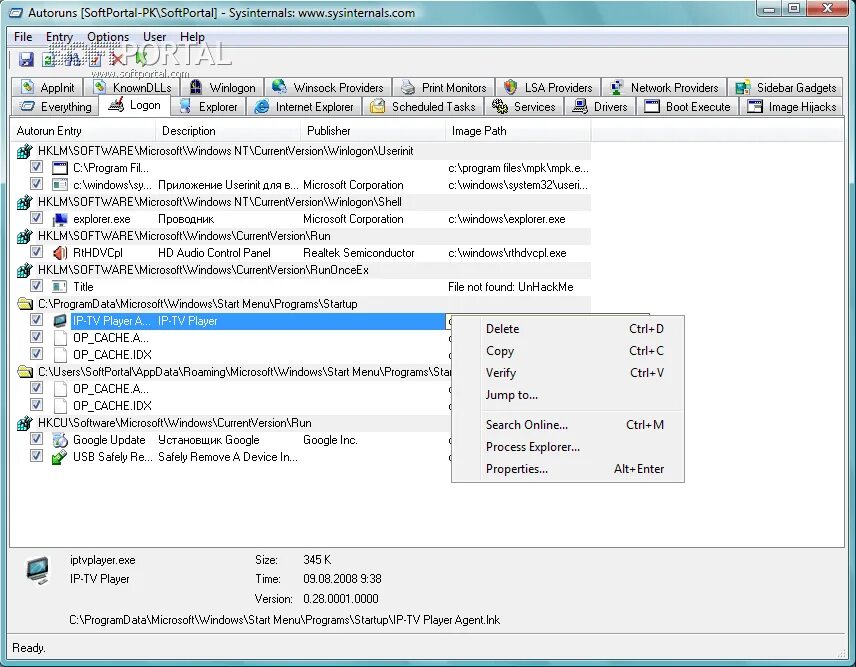
Task: Open the LSA Providers tab
Action: 548,87
